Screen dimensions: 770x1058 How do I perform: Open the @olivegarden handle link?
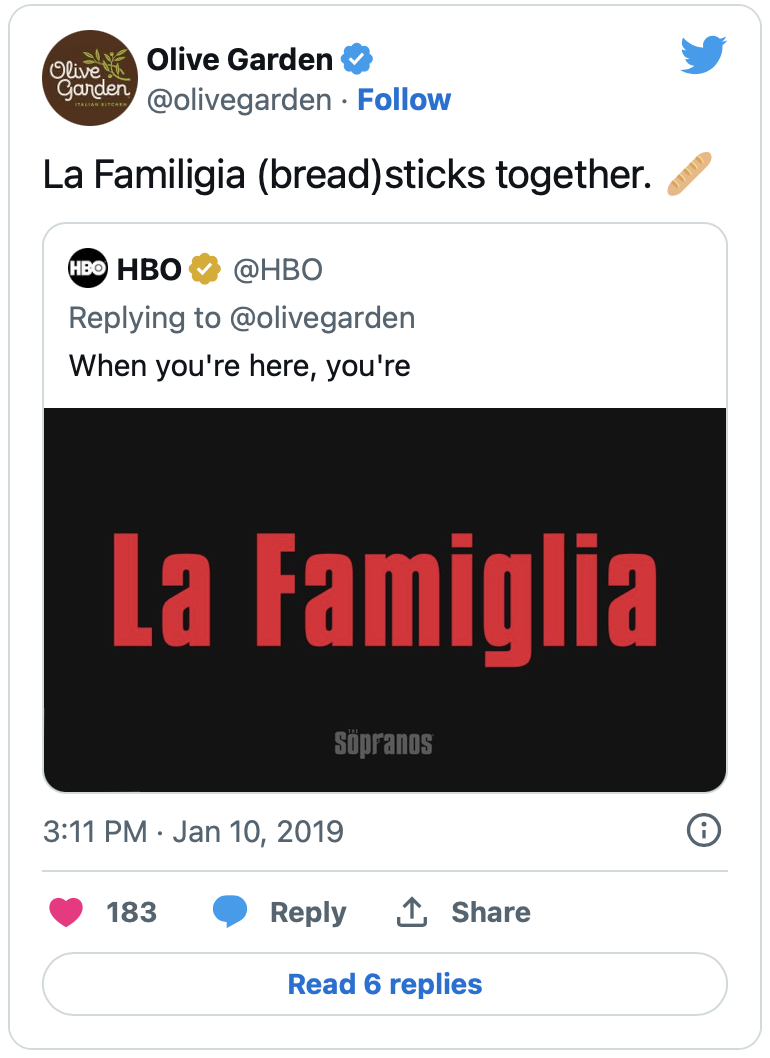[x=239, y=100]
